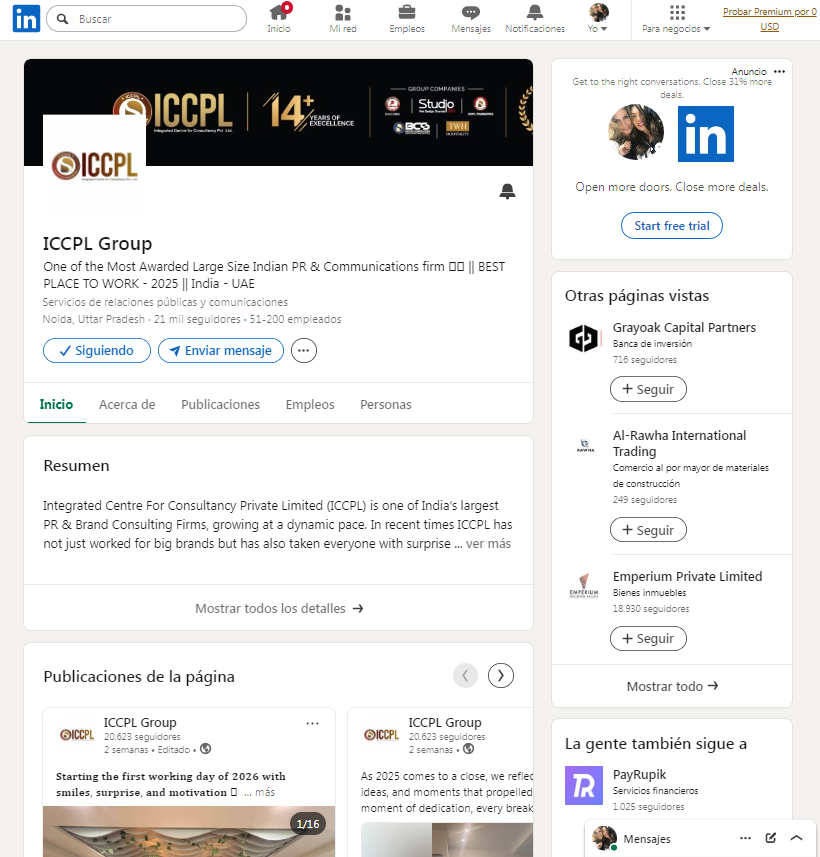Image resolution: width=820 pixels, height=857 pixels.
Task: Click Enviar mensaje button
Action: pos(221,350)
